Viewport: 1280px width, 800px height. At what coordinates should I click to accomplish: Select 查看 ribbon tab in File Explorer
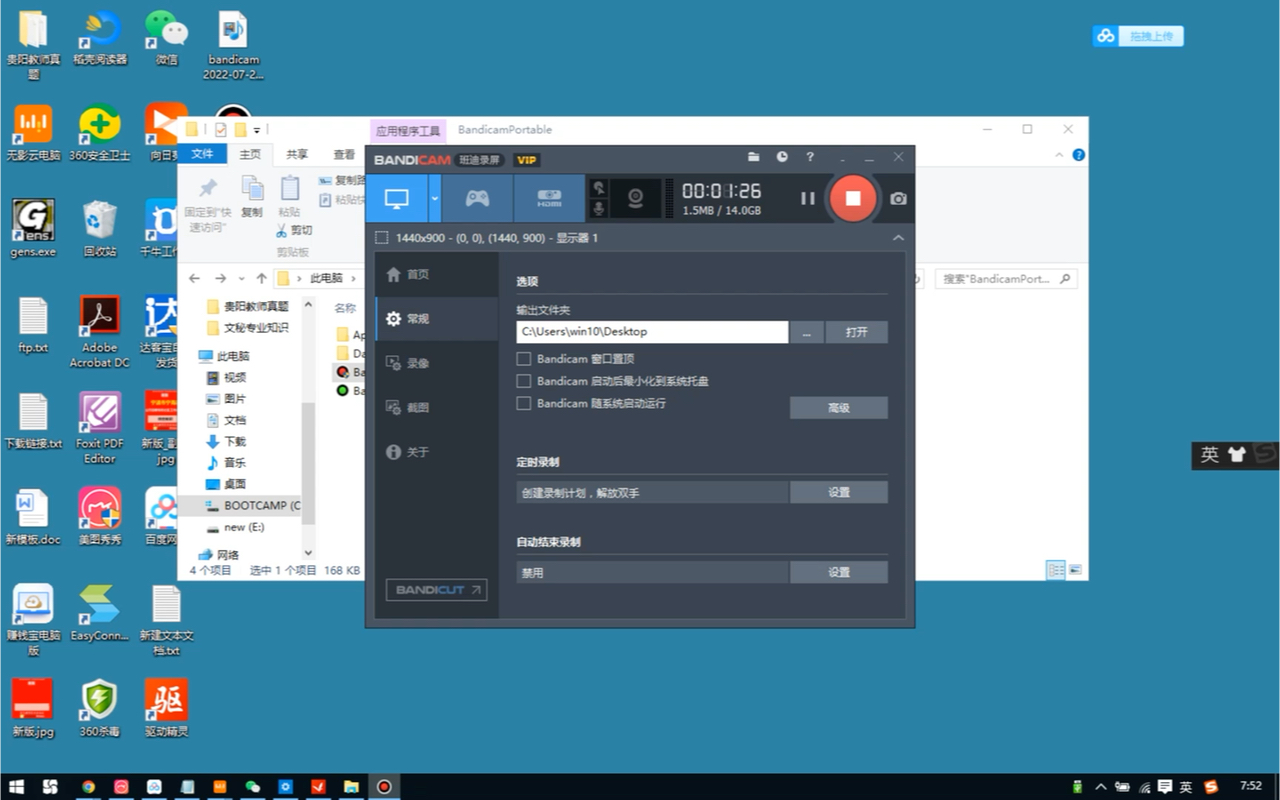point(344,154)
